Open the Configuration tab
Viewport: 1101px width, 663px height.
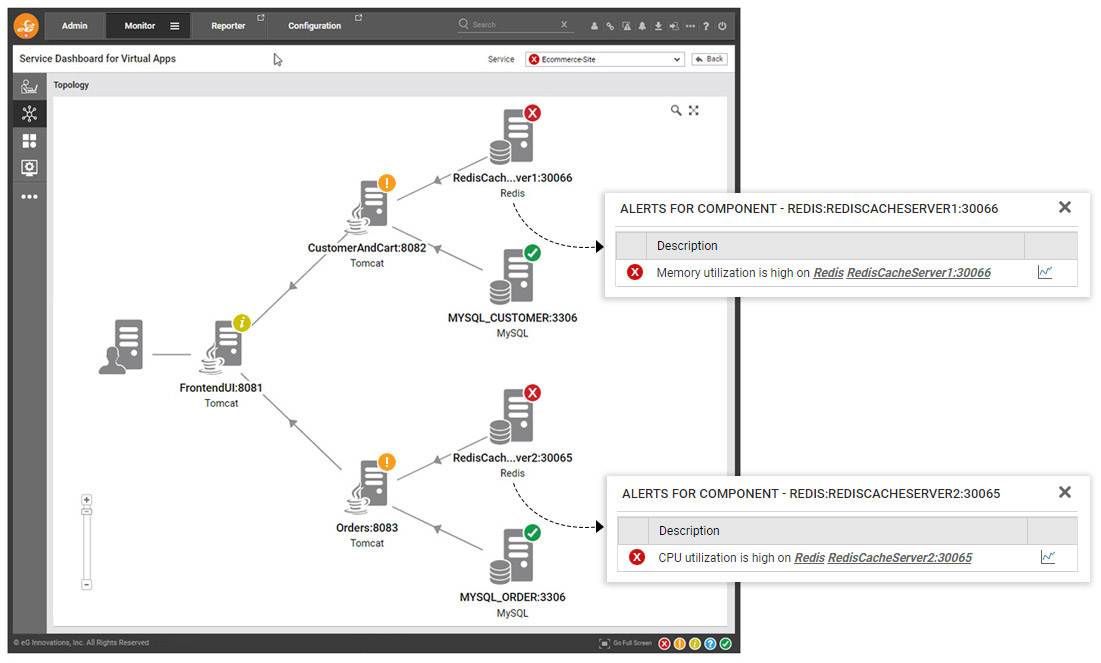(x=315, y=26)
